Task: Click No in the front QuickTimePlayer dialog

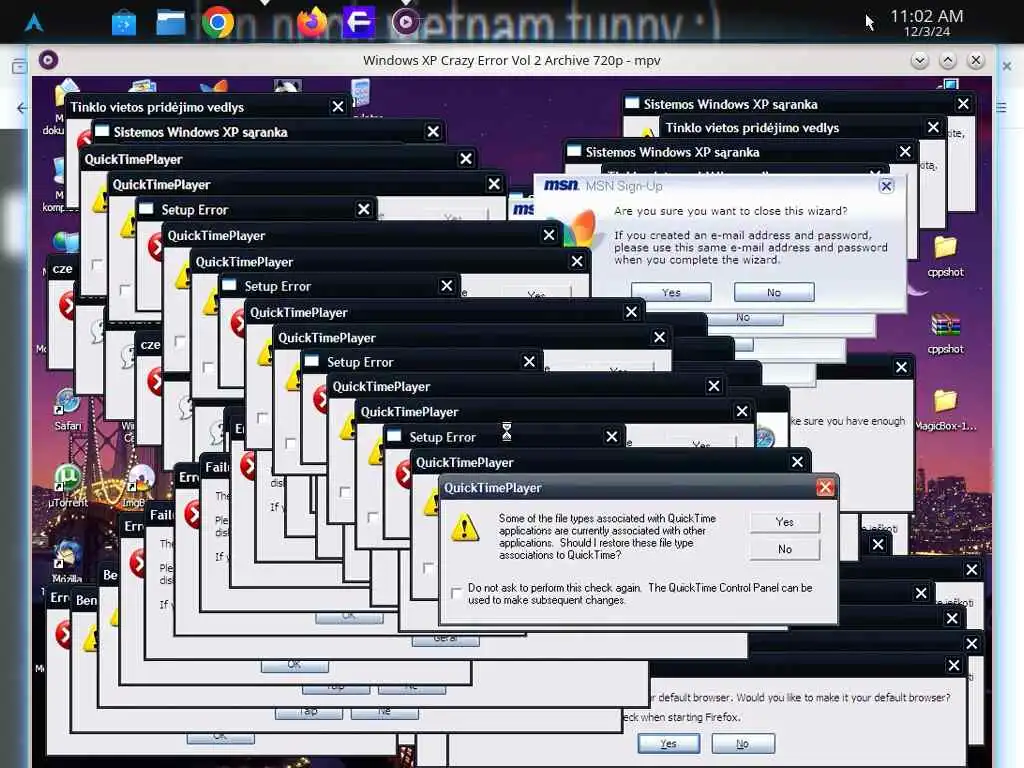Action: pos(784,549)
